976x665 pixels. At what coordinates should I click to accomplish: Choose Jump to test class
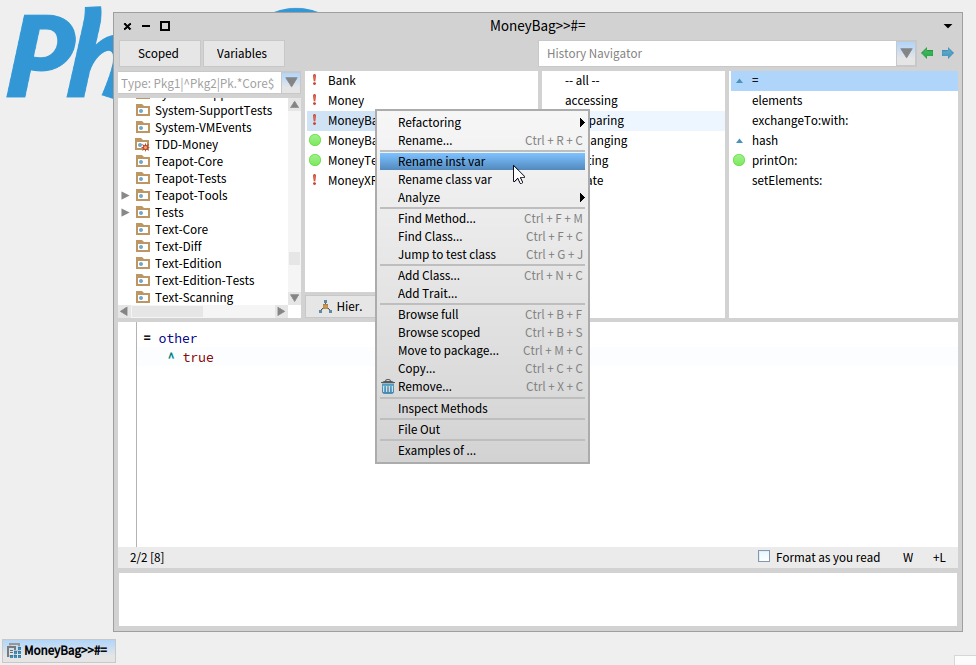coord(482,255)
